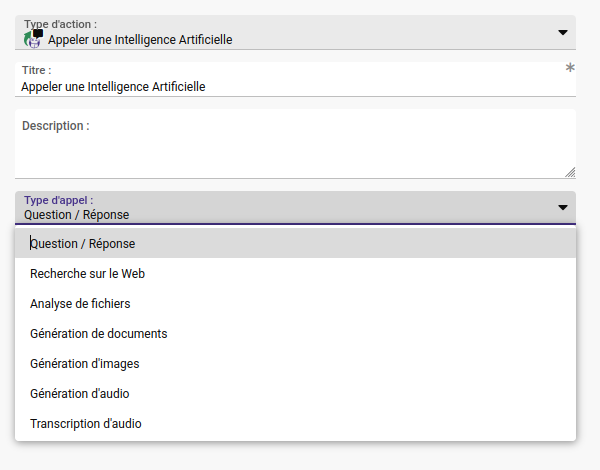The height and width of the screenshot is (470, 600).
Task: Pick Génération de documents option
Action: (x=295, y=333)
